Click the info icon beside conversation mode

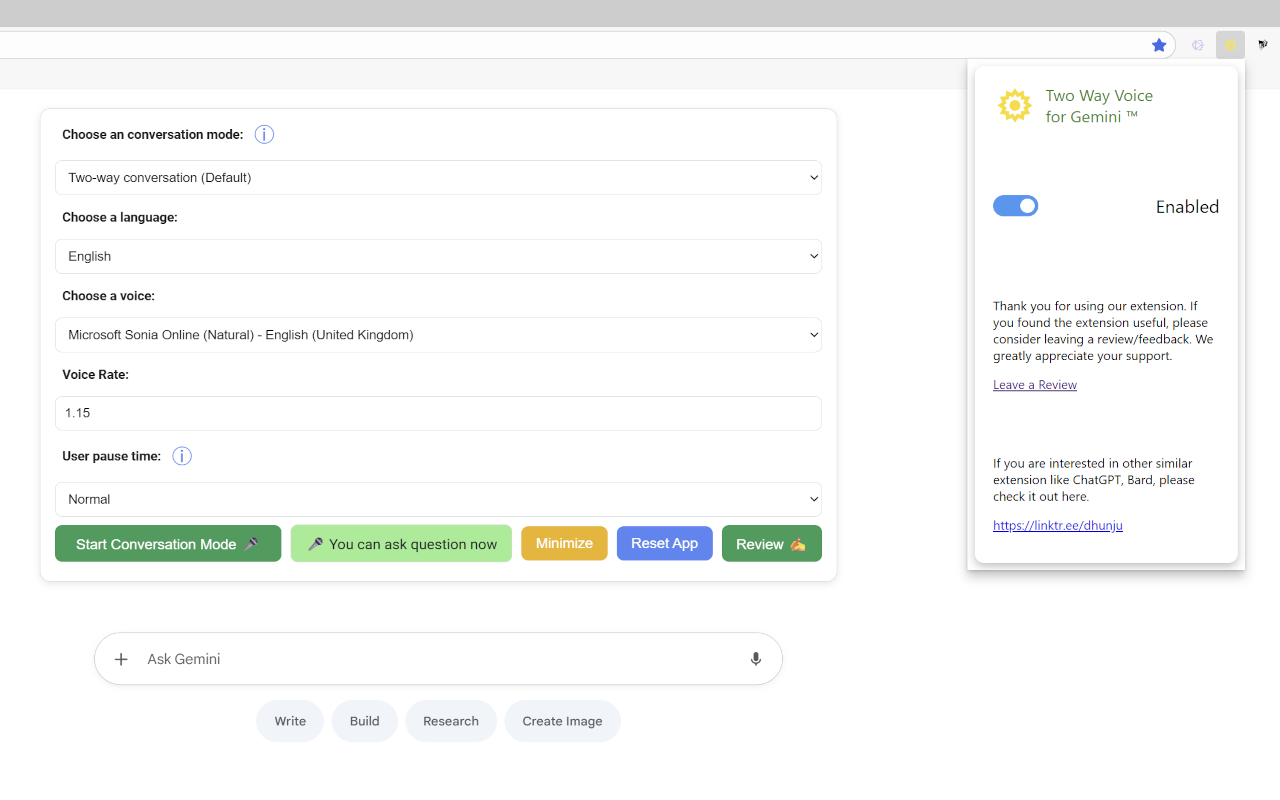264,135
